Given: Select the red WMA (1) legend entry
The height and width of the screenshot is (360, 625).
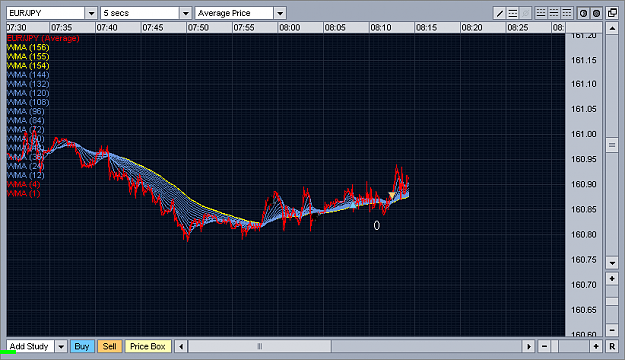Looking at the screenshot, I should 24,194.
